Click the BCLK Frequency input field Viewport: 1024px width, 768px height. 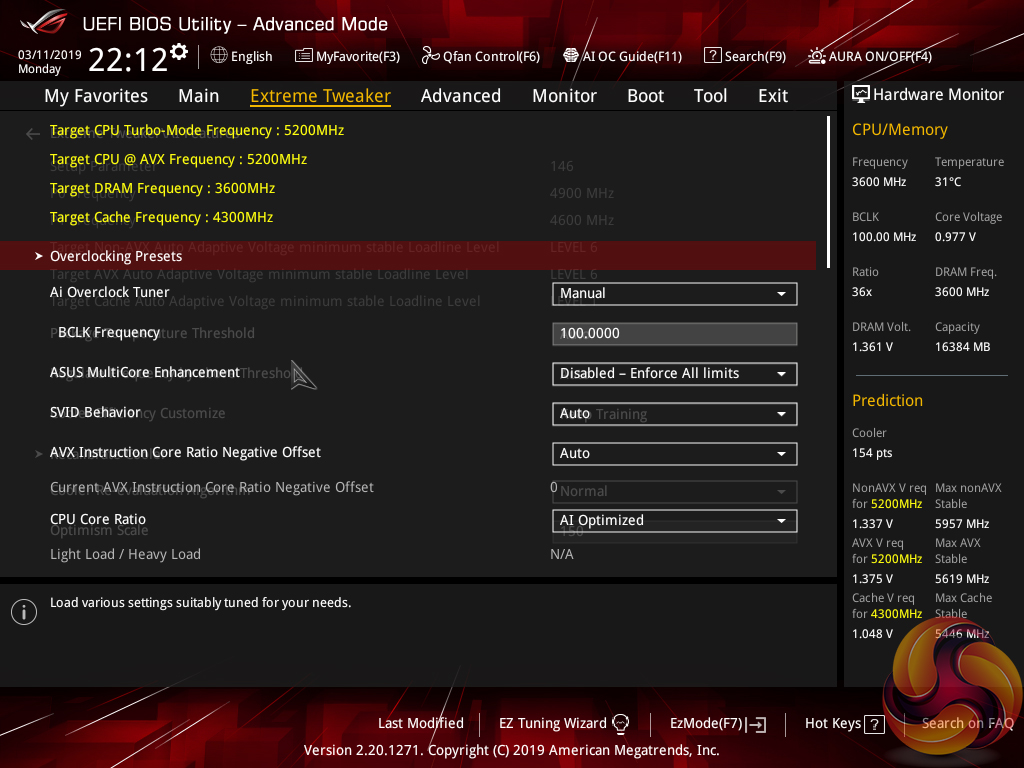(674, 334)
